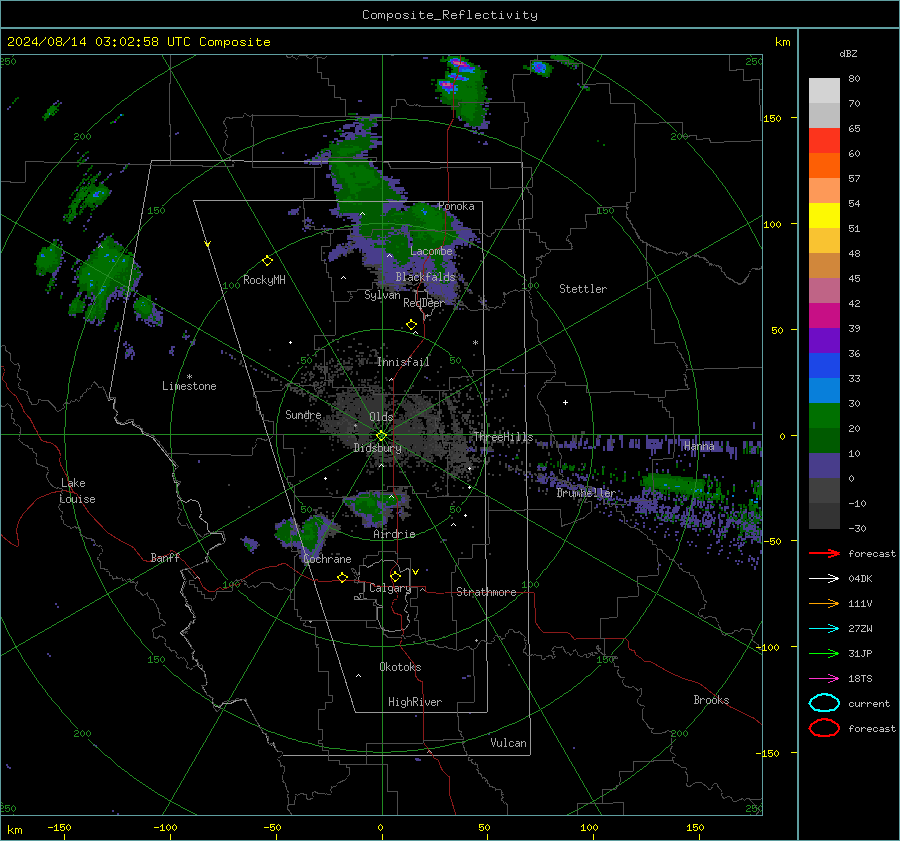Viewport: 900px width, 841px height.
Task: Click the yellow diamond marker south of RedDeer
Action: (411, 325)
